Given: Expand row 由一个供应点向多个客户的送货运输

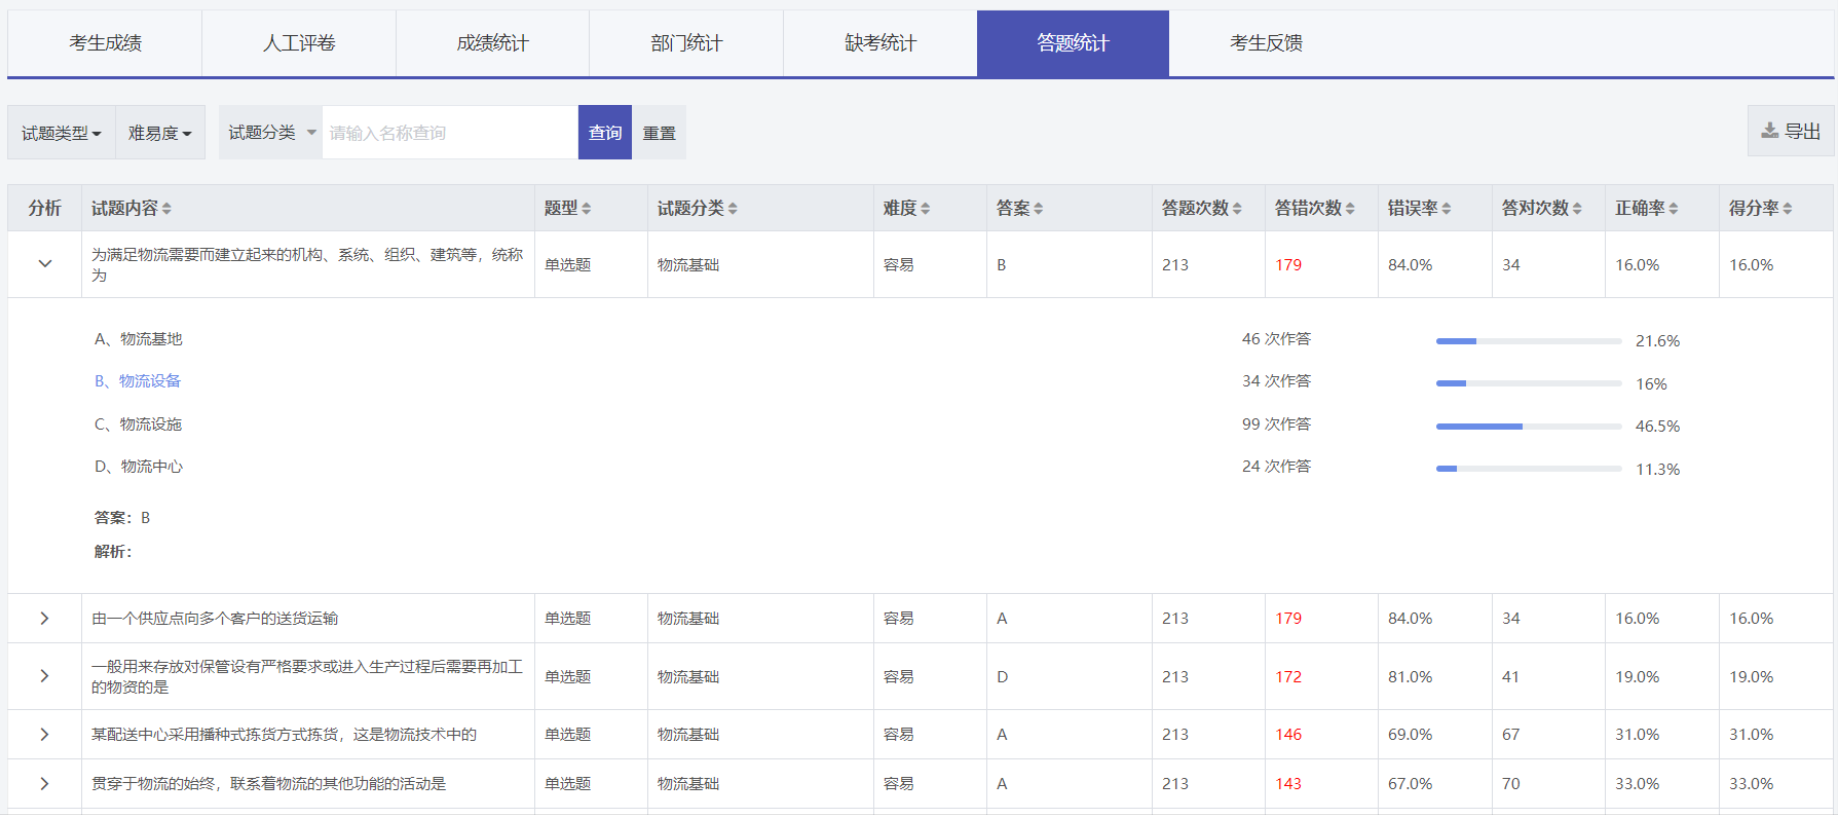Looking at the screenshot, I should click(x=45, y=619).
